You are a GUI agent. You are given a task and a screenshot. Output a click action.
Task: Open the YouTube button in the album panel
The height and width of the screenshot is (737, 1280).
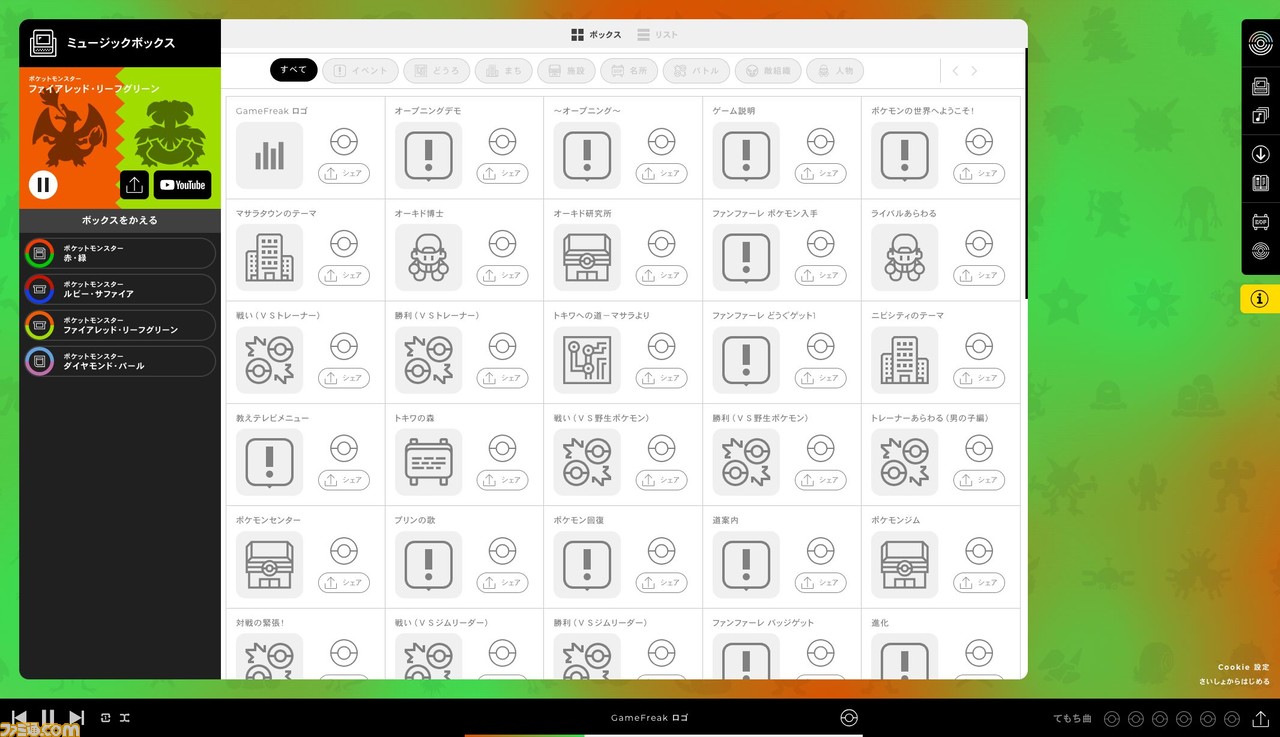182,185
